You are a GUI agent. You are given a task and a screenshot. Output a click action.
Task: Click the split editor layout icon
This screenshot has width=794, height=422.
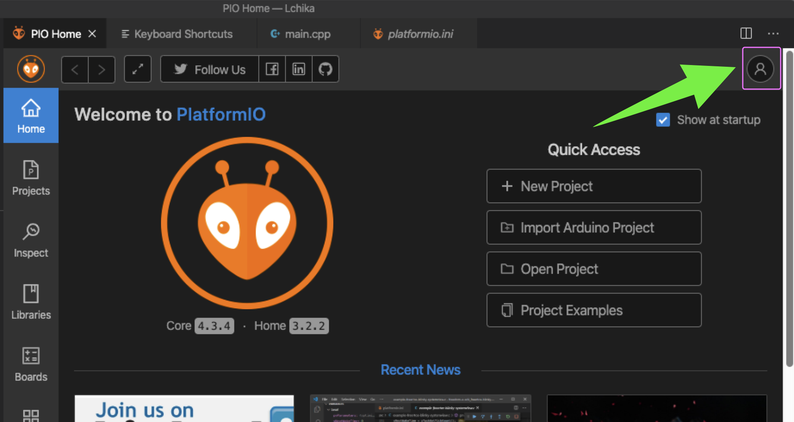tap(746, 33)
